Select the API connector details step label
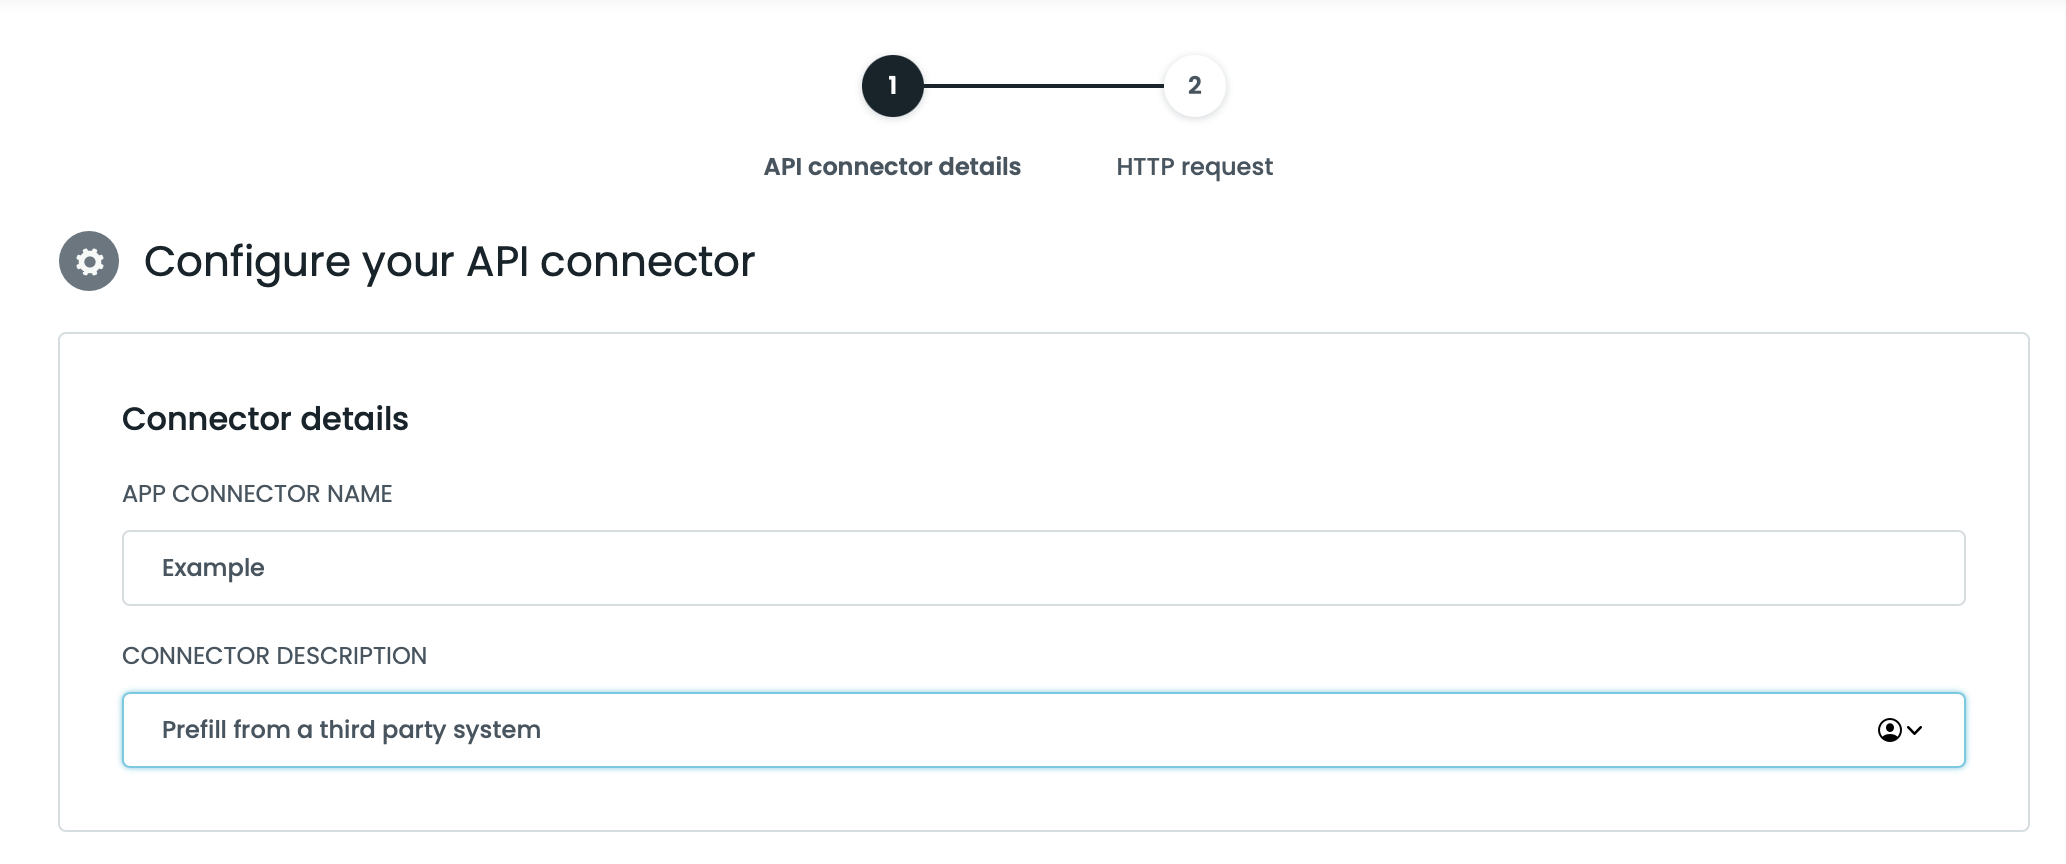This screenshot has height=864, width=2066. pos(892,167)
